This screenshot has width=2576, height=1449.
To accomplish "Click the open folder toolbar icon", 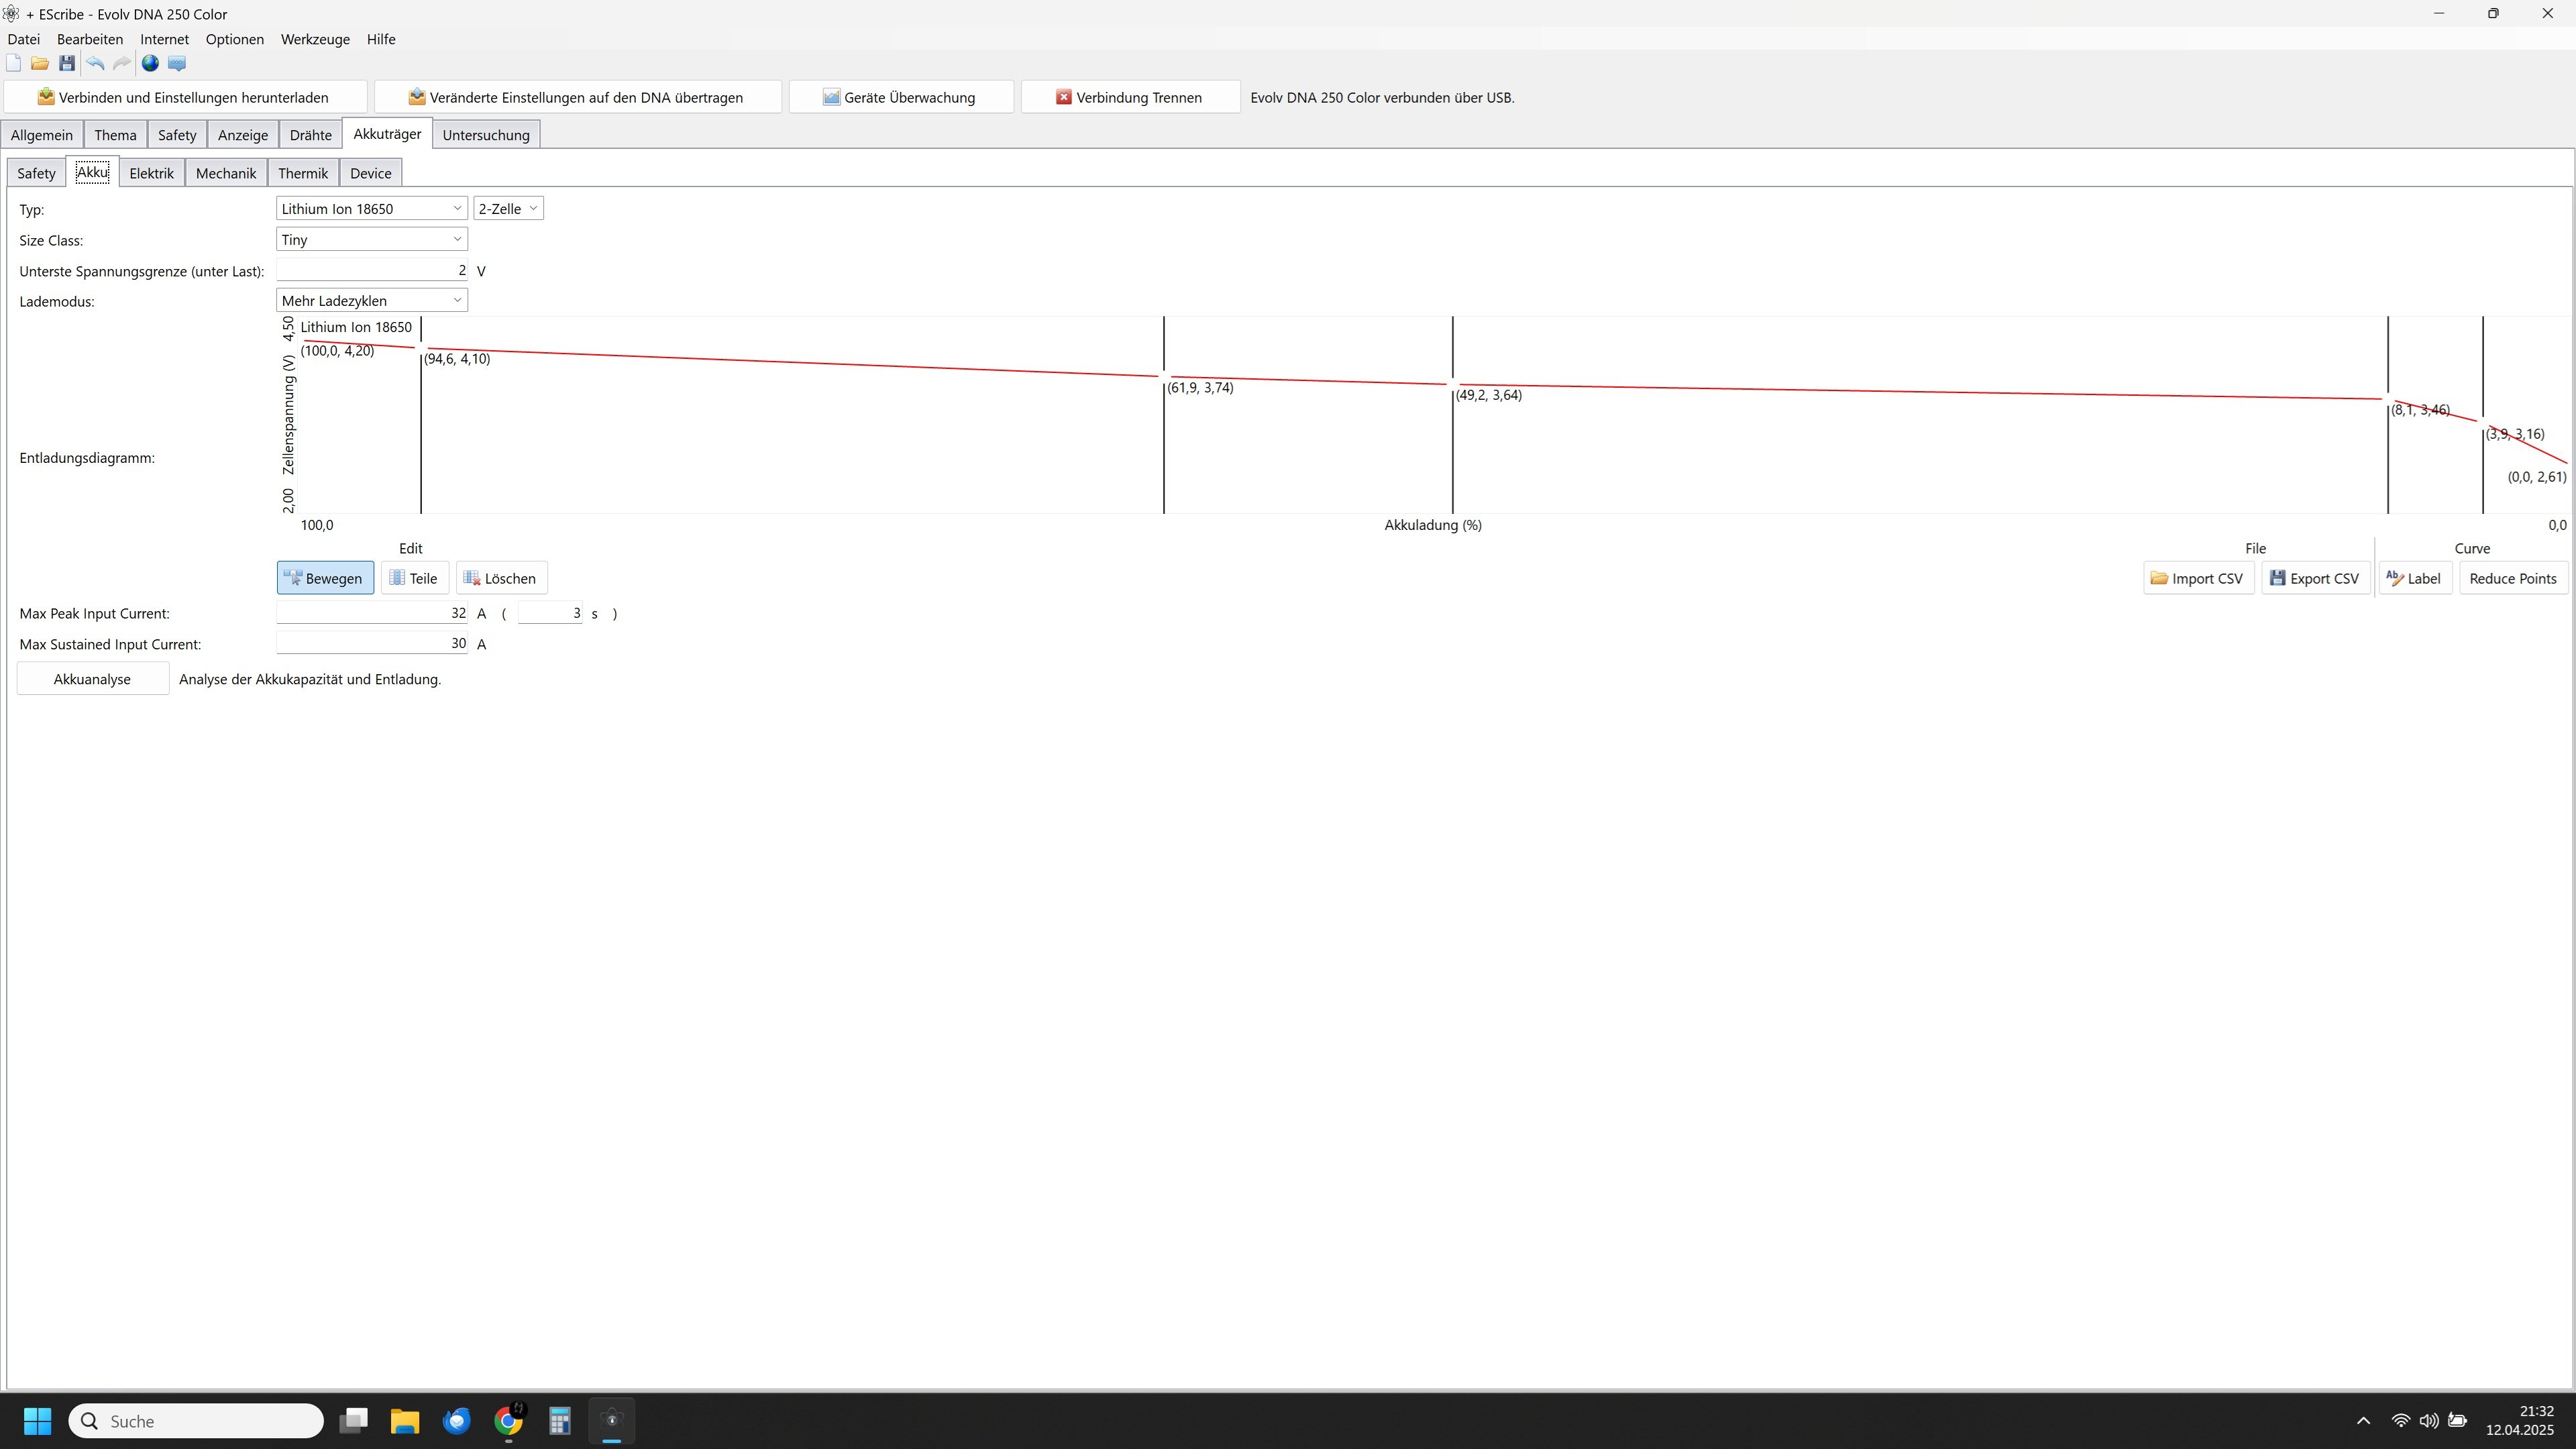I will click(40, 64).
